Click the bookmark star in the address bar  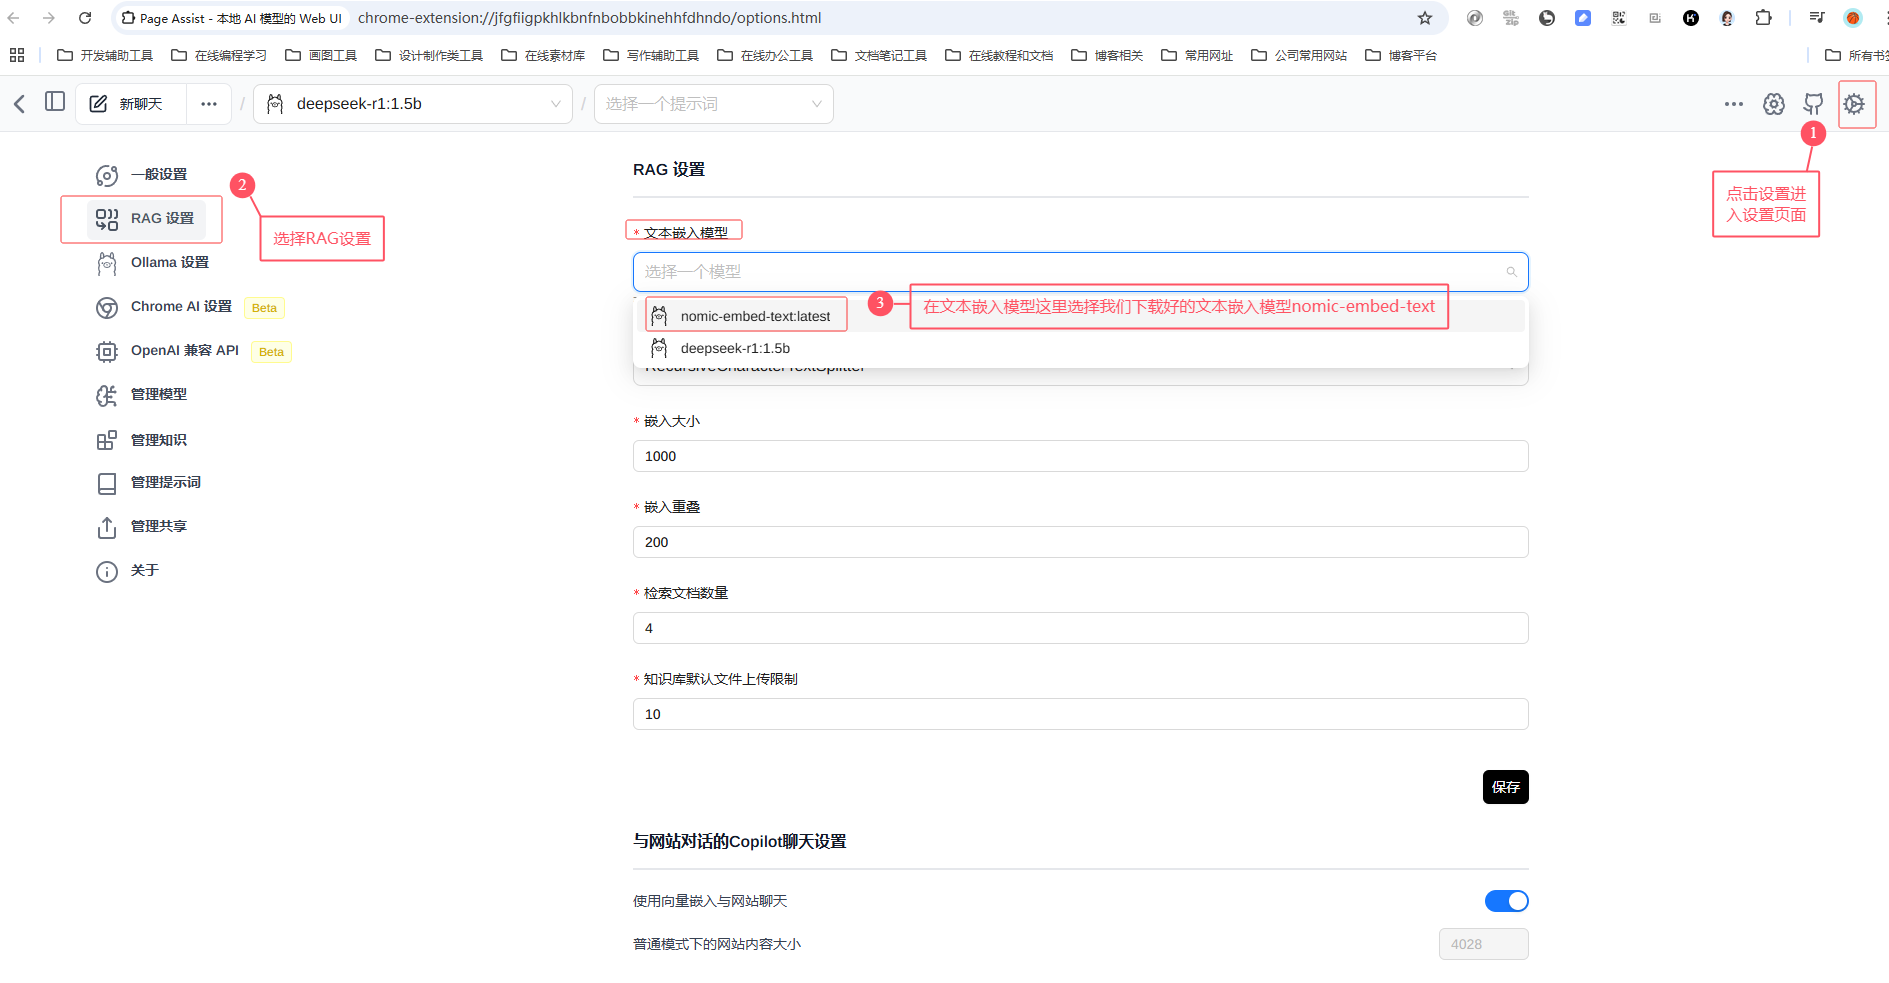pos(1426,18)
